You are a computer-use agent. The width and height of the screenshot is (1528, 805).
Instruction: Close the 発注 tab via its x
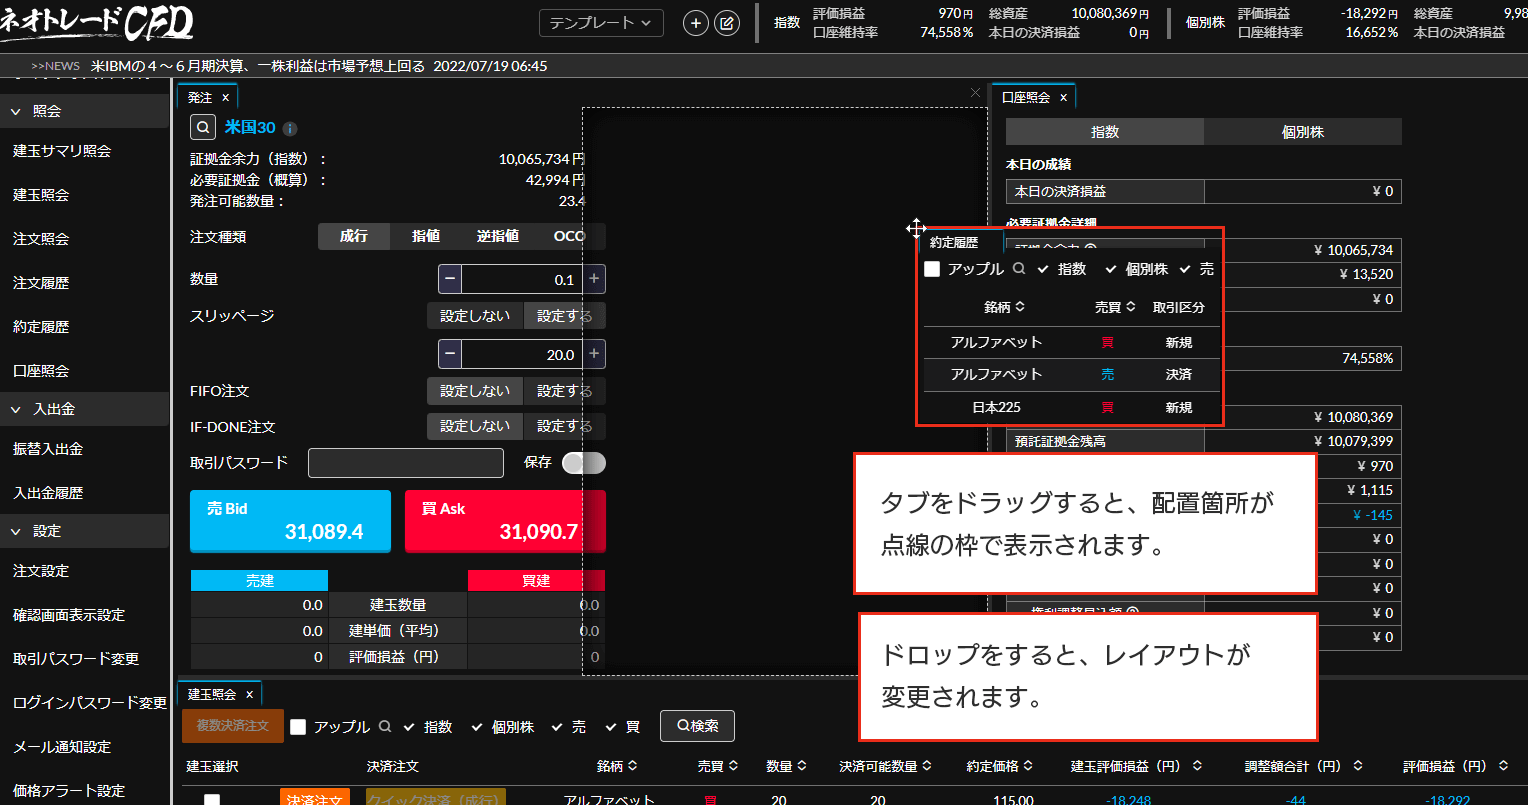[x=225, y=97]
